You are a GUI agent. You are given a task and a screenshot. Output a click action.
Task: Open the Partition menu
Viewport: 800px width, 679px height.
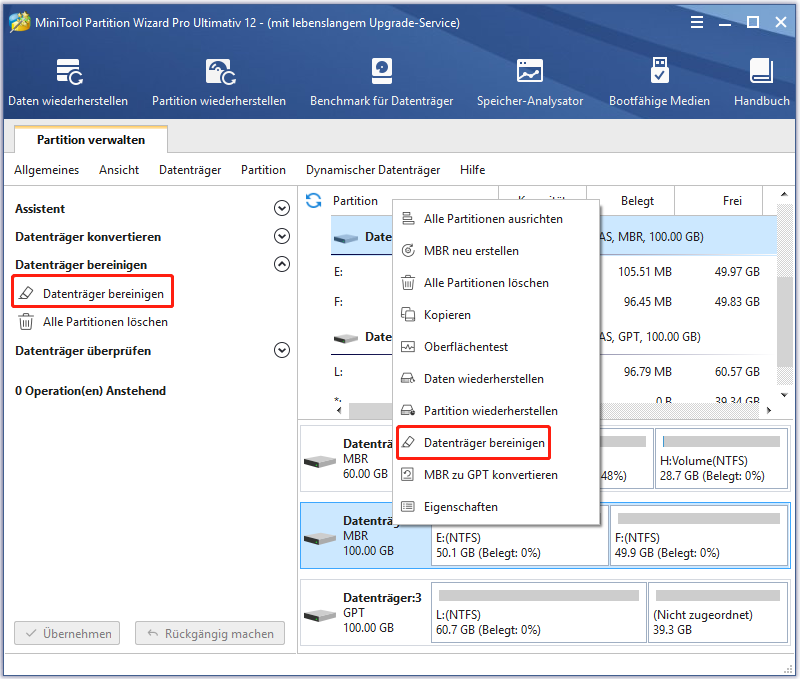[263, 170]
